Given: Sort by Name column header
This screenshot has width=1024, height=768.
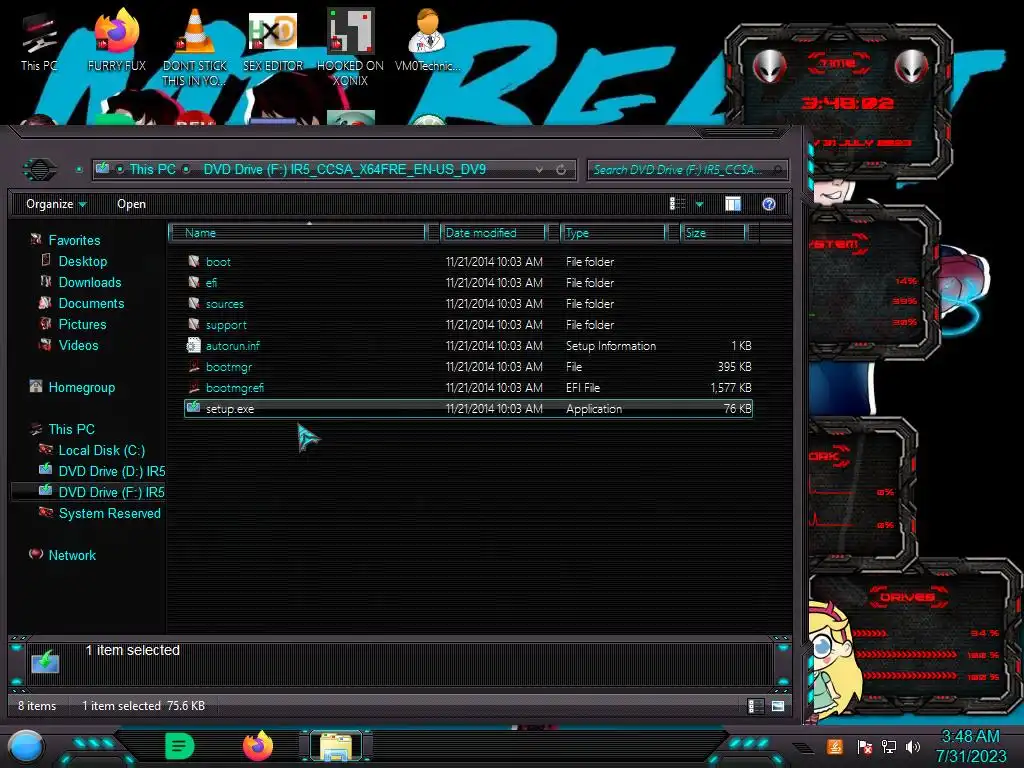Looking at the screenshot, I should (297, 232).
